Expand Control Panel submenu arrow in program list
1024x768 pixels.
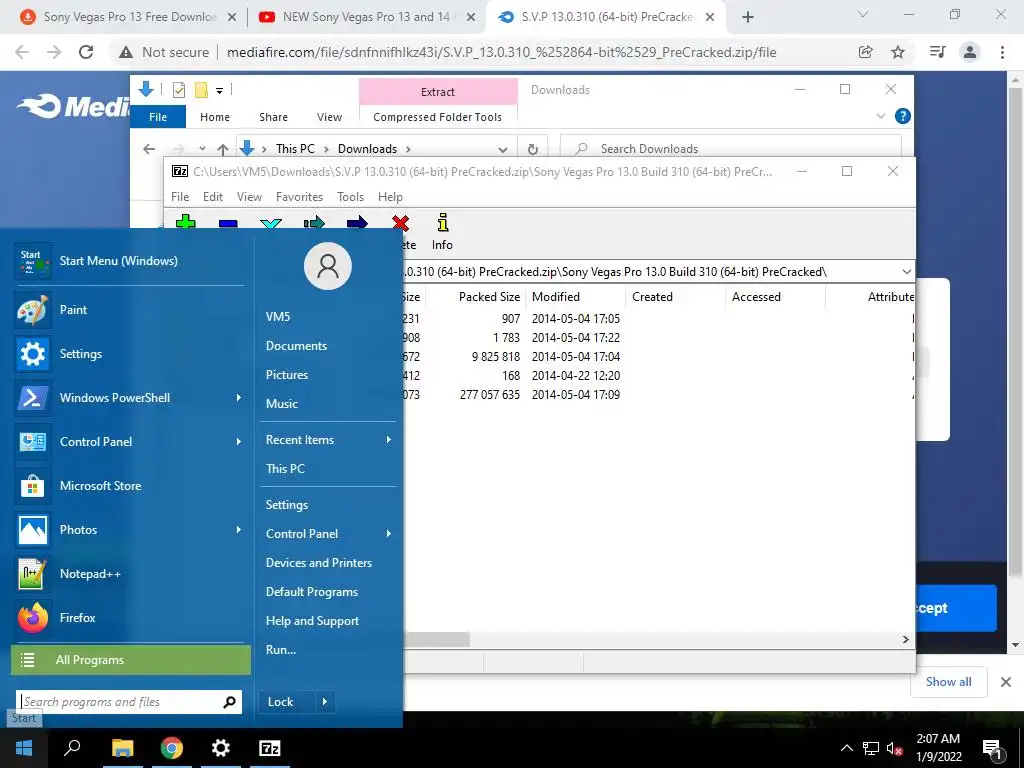(x=238, y=442)
